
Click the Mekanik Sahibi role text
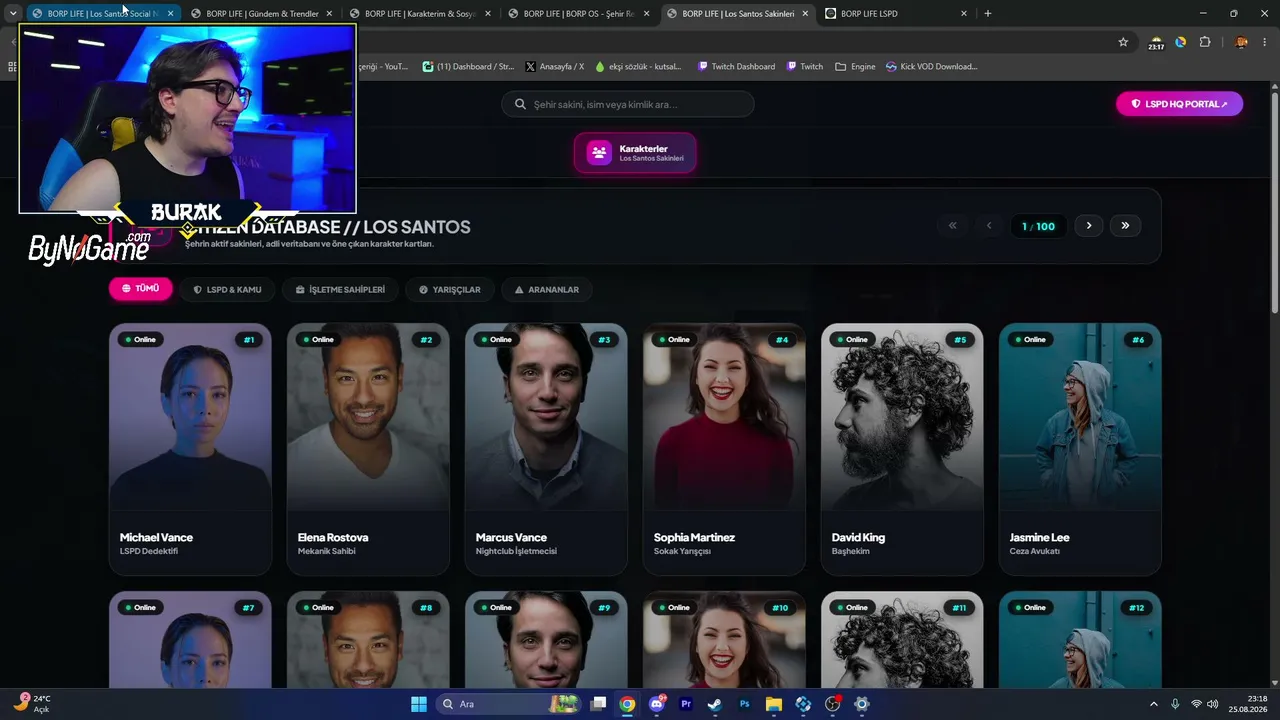pyautogui.click(x=326, y=551)
